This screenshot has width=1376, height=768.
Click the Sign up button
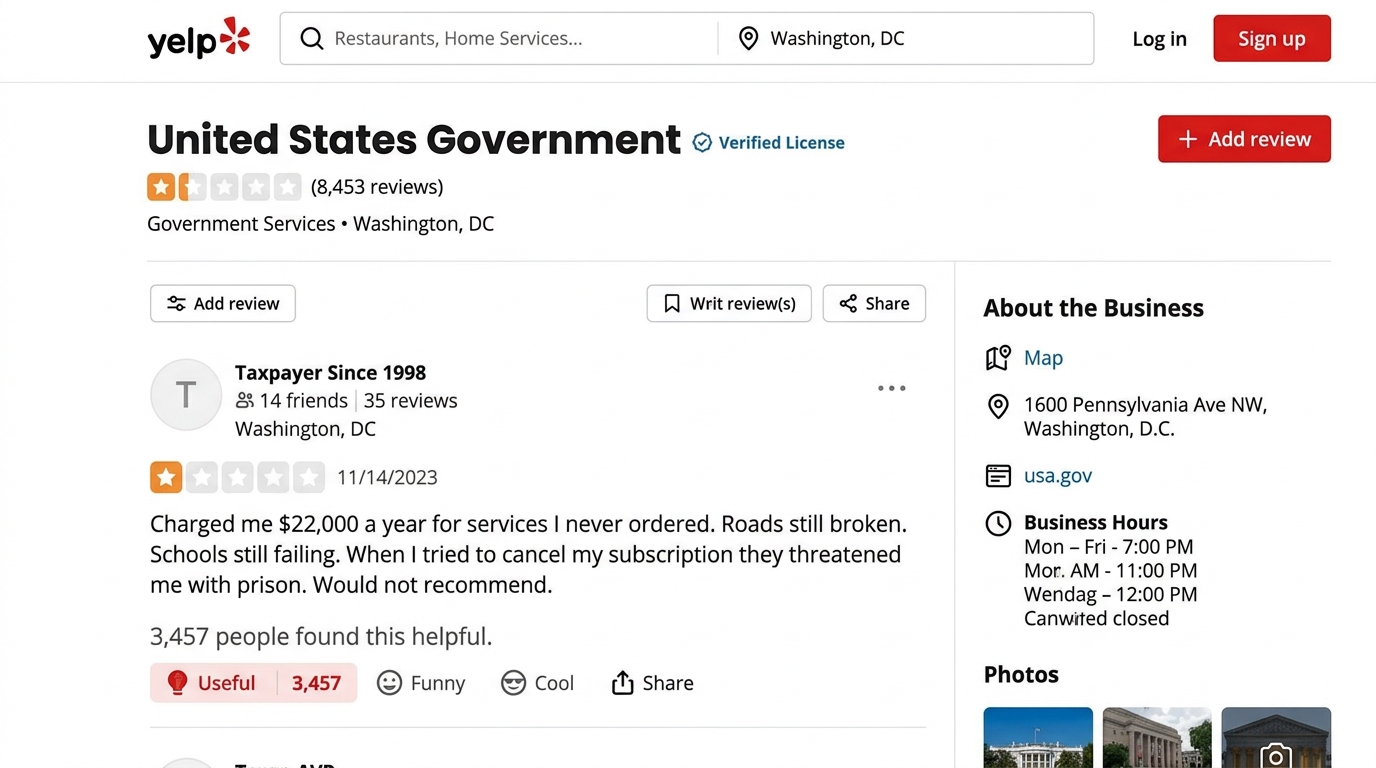[1271, 39]
